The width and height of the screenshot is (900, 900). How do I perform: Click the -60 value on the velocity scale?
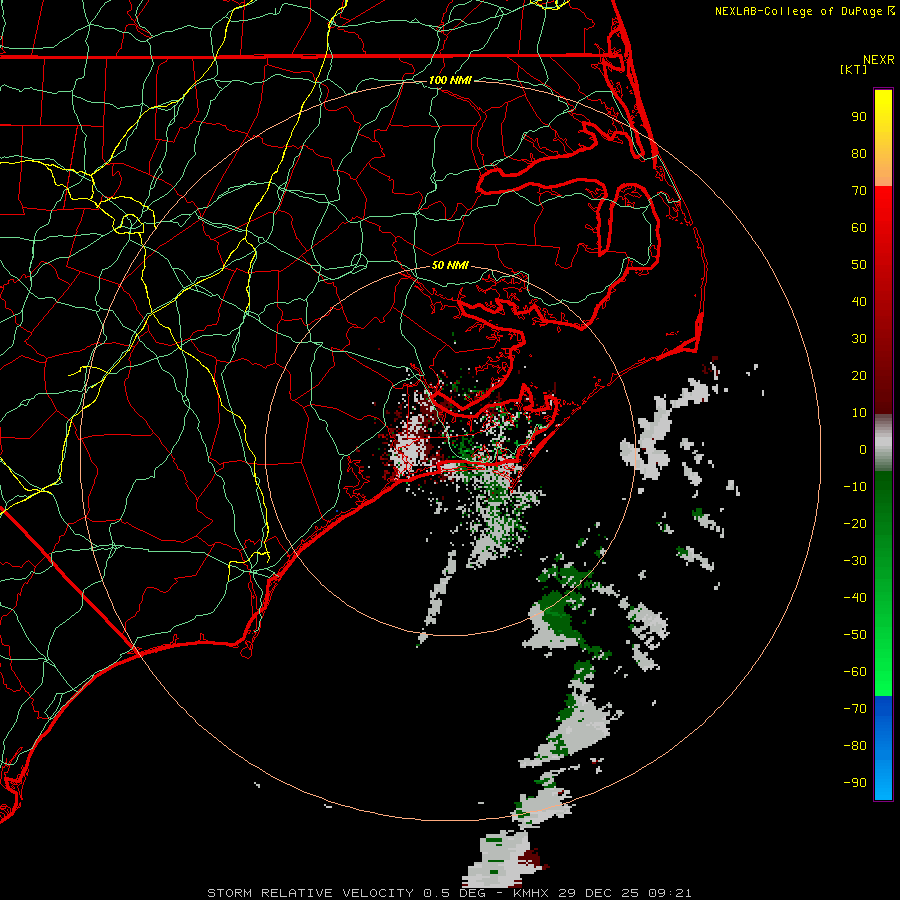point(855,672)
